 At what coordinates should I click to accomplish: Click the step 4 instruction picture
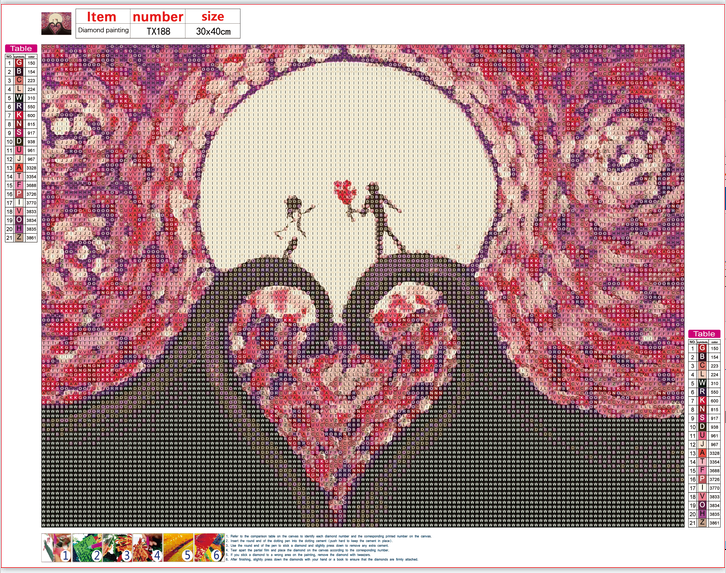click(153, 548)
